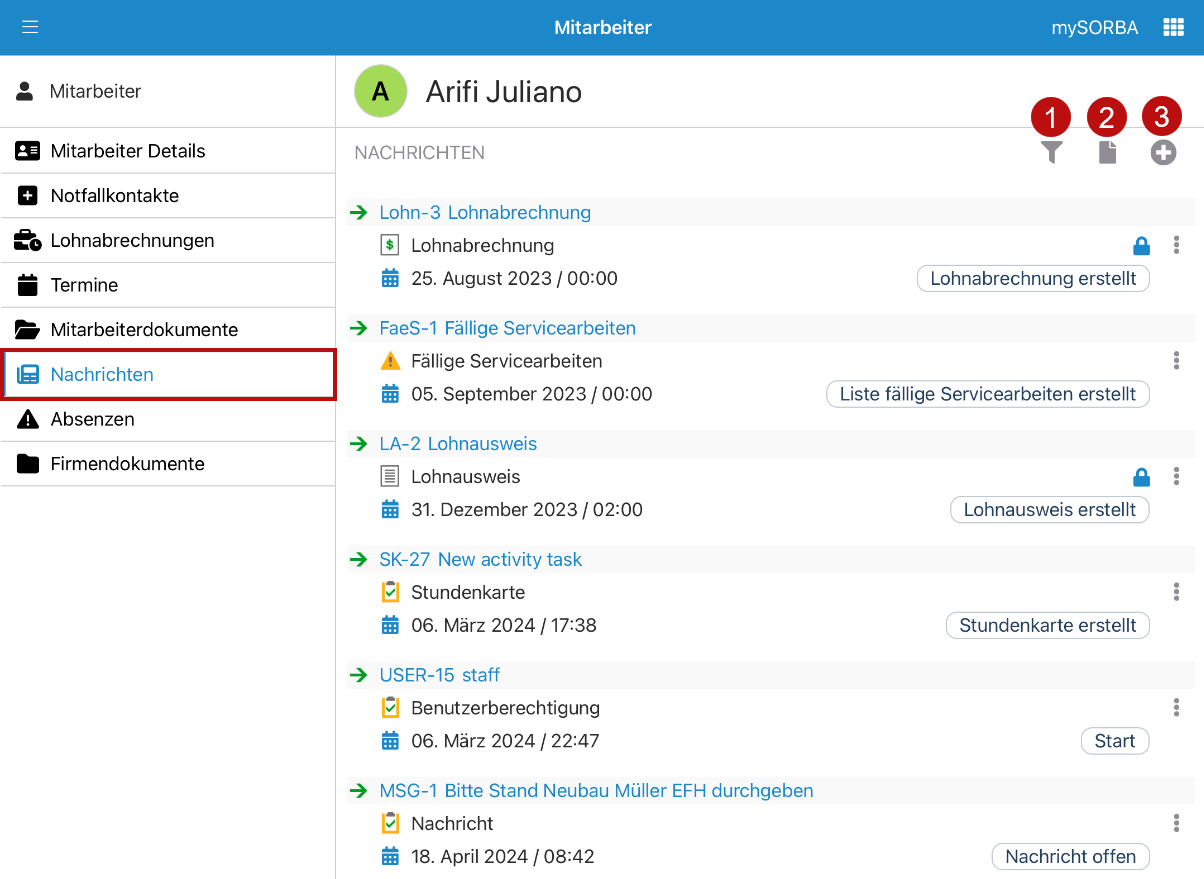Click the date text 18. April 2024 / 08:42
The image size is (1204, 879).
pyautogui.click(x=503, y=857)
